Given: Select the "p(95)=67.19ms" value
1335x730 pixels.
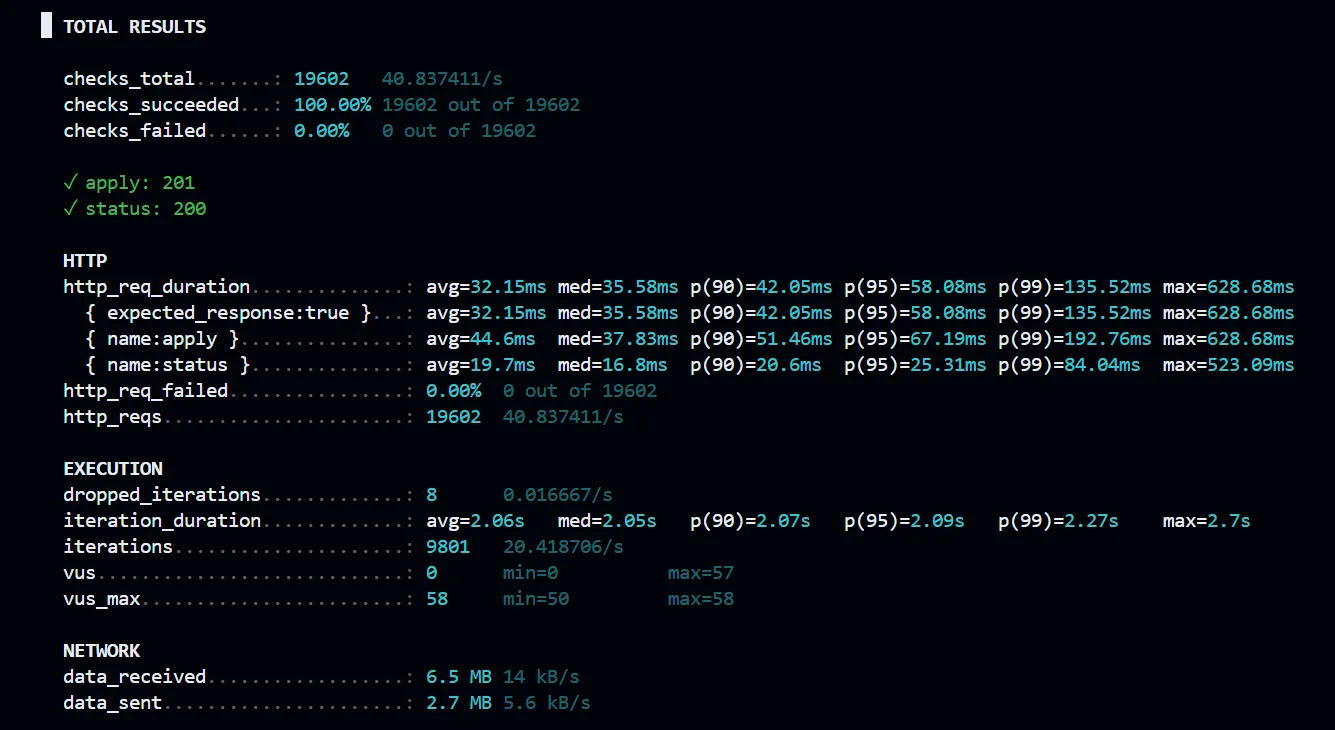Looking at the screenshot, I should coord(915,339).
